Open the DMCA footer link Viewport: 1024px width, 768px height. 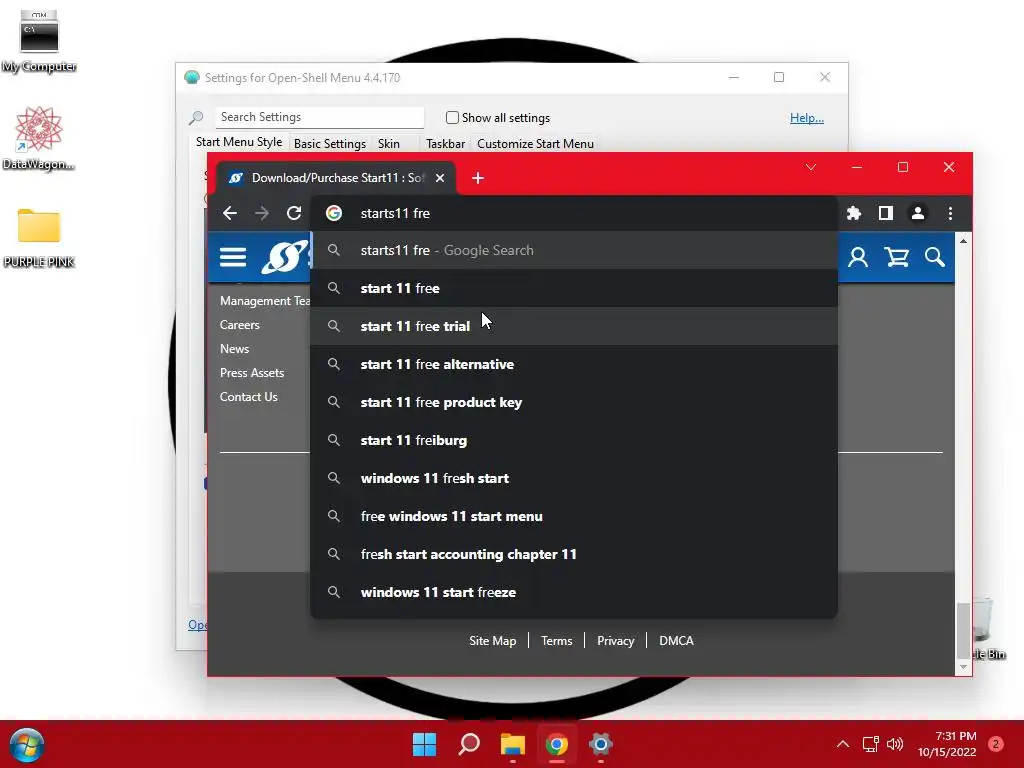[676, 641]
